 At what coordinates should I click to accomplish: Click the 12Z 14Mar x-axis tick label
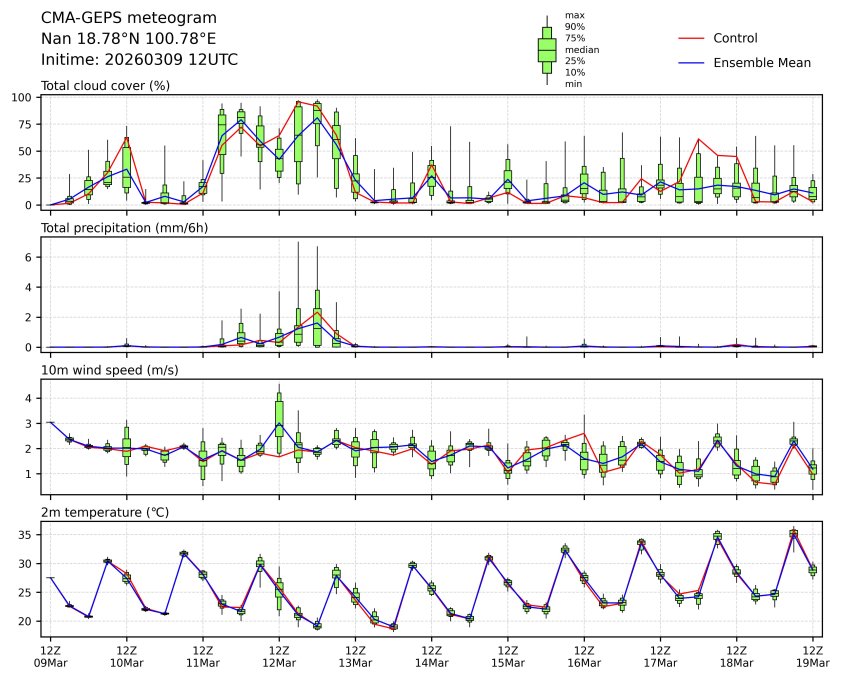click(x=431, y=655)
